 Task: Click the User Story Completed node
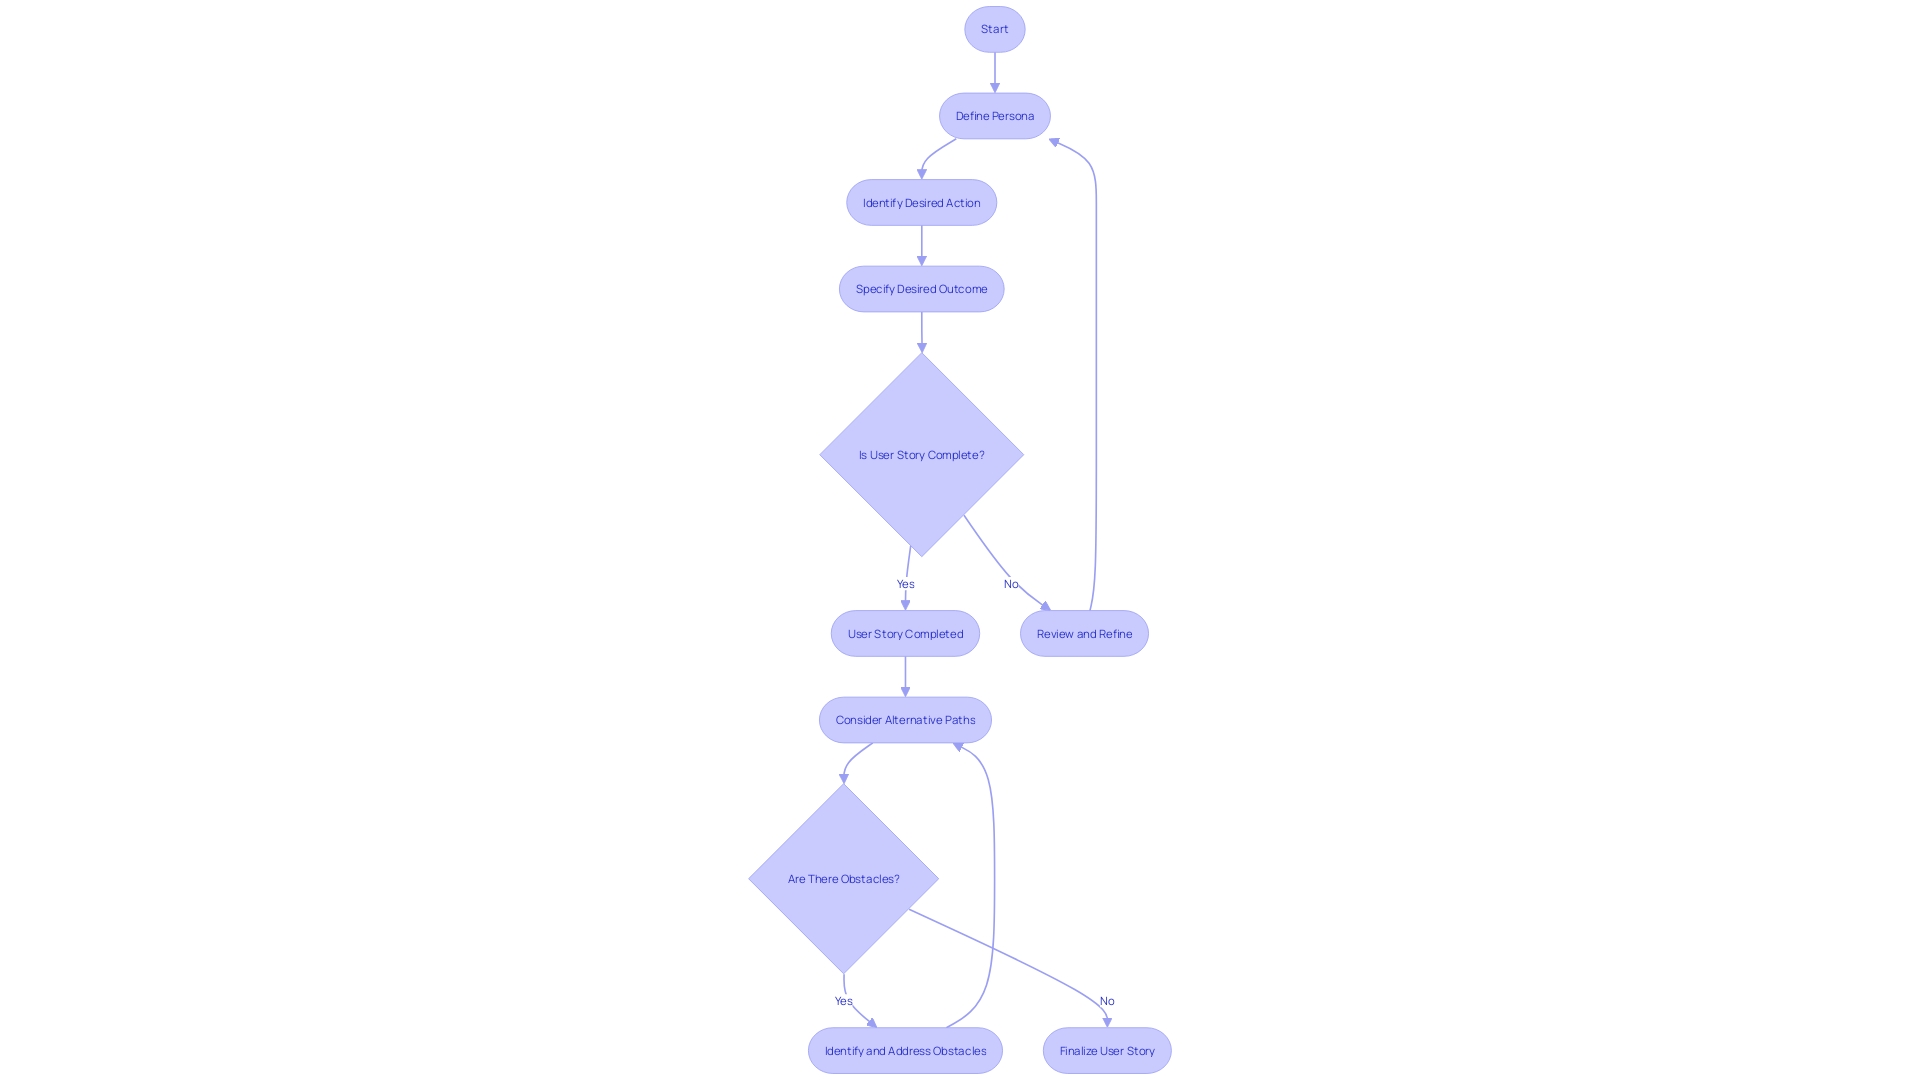905,632
